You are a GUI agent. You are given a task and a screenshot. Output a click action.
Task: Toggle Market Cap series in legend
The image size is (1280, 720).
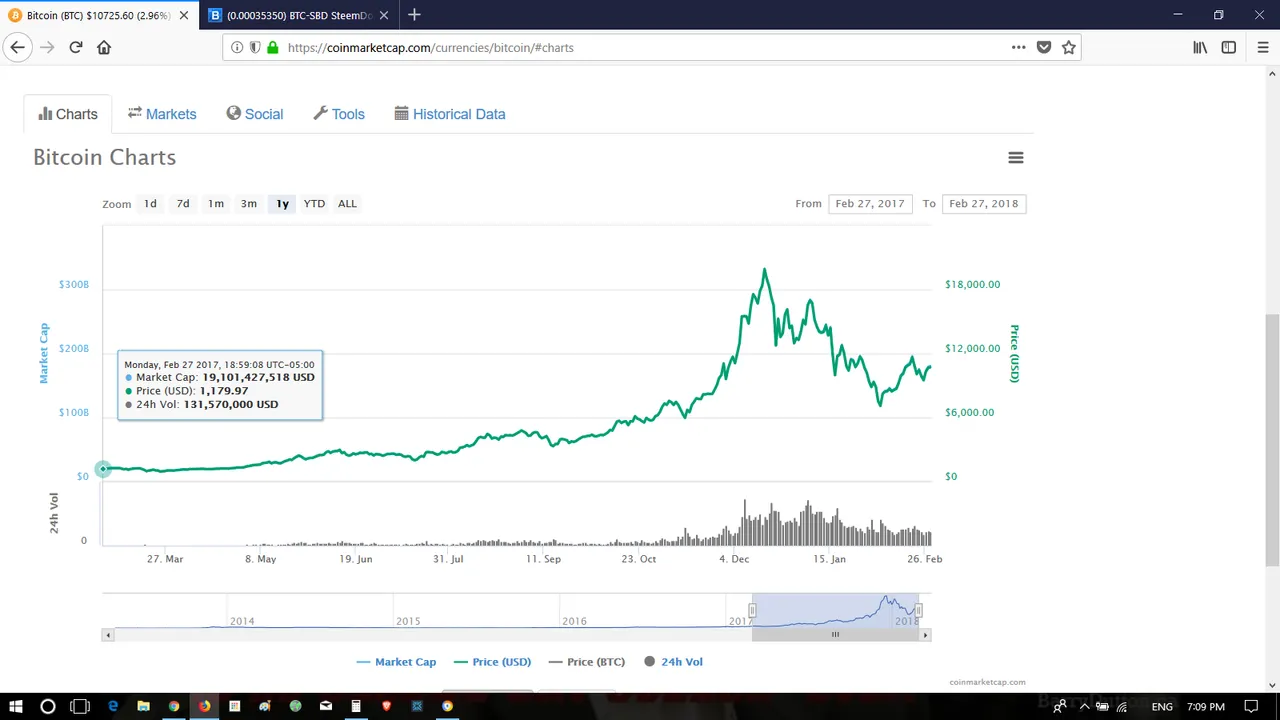[397, 662]
